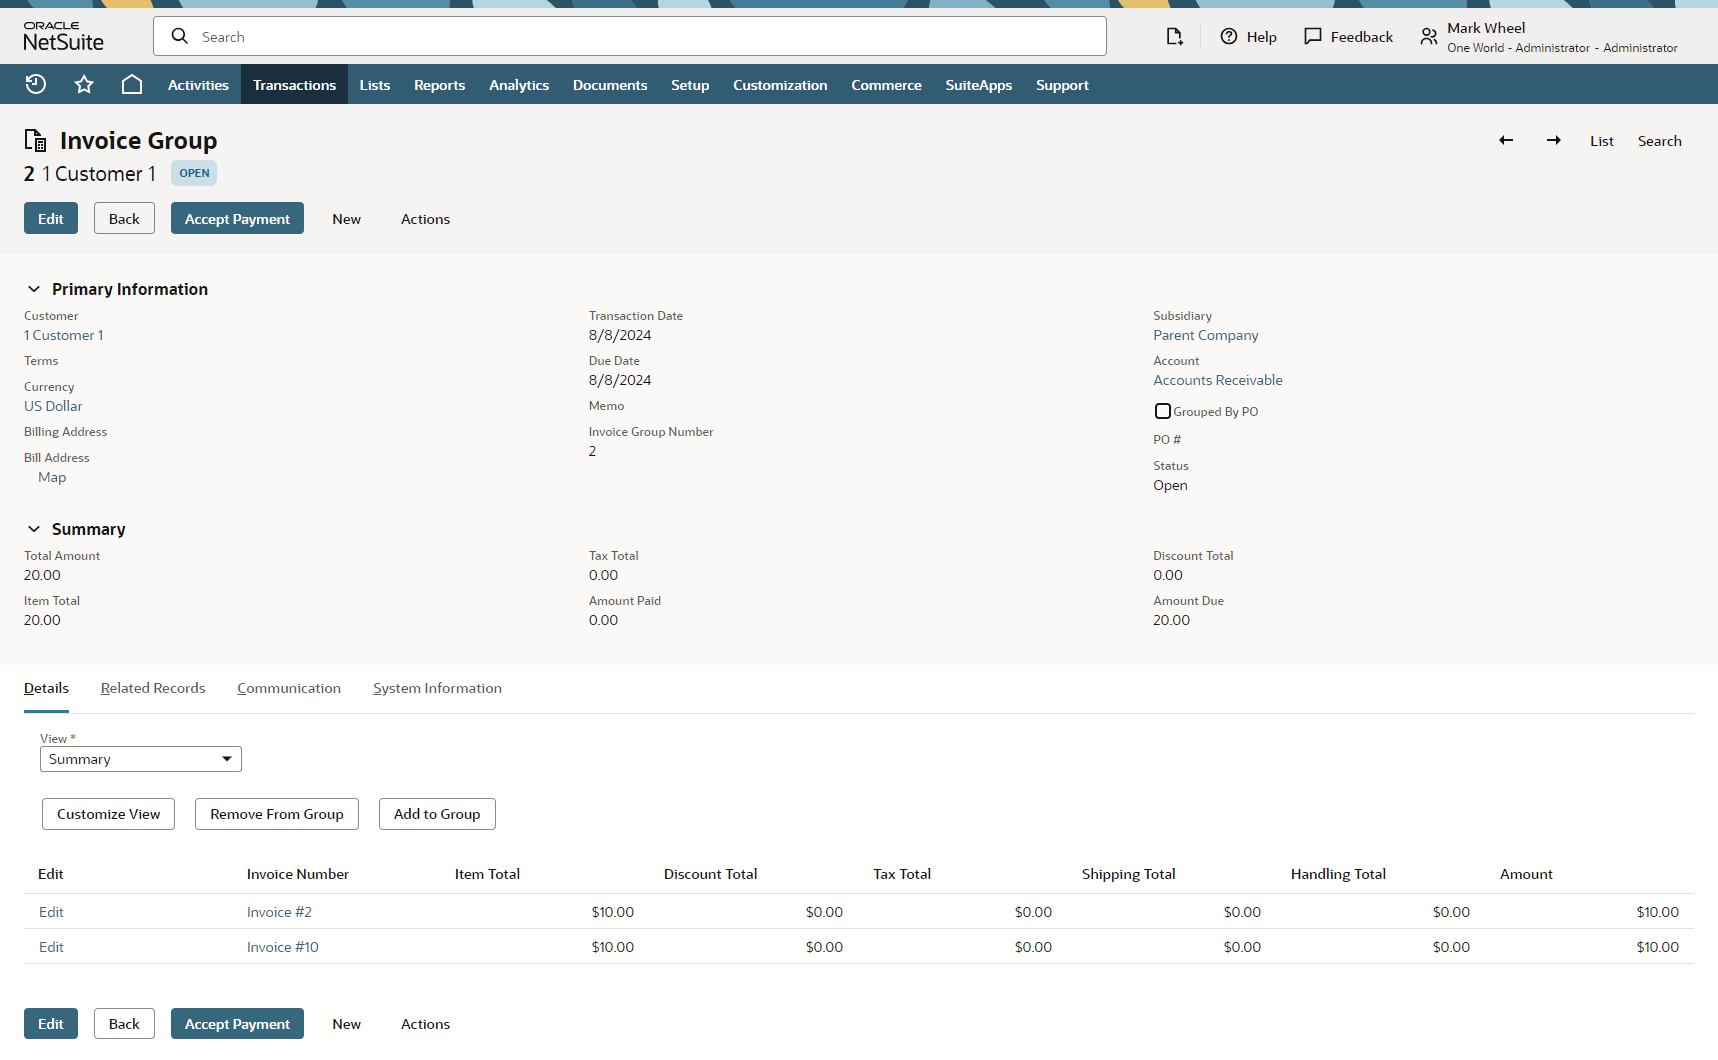Open the Accounts Receivable account link
Image resolution: width=1718 pixels, height=1060 pixels.
[x=1217, y=380]
